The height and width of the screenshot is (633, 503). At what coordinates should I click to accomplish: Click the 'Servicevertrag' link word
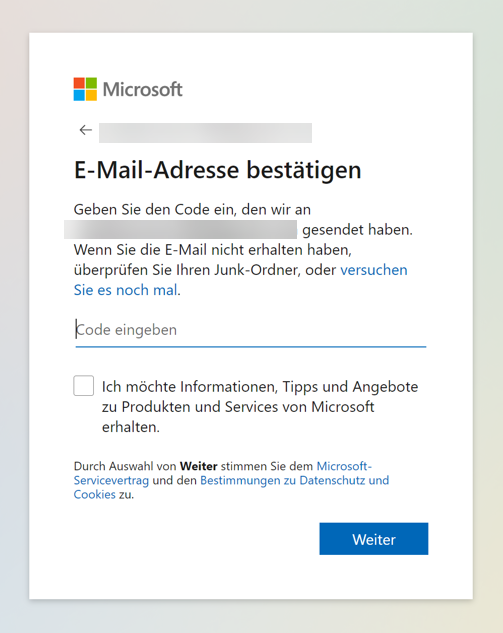(x=111, y=480)
